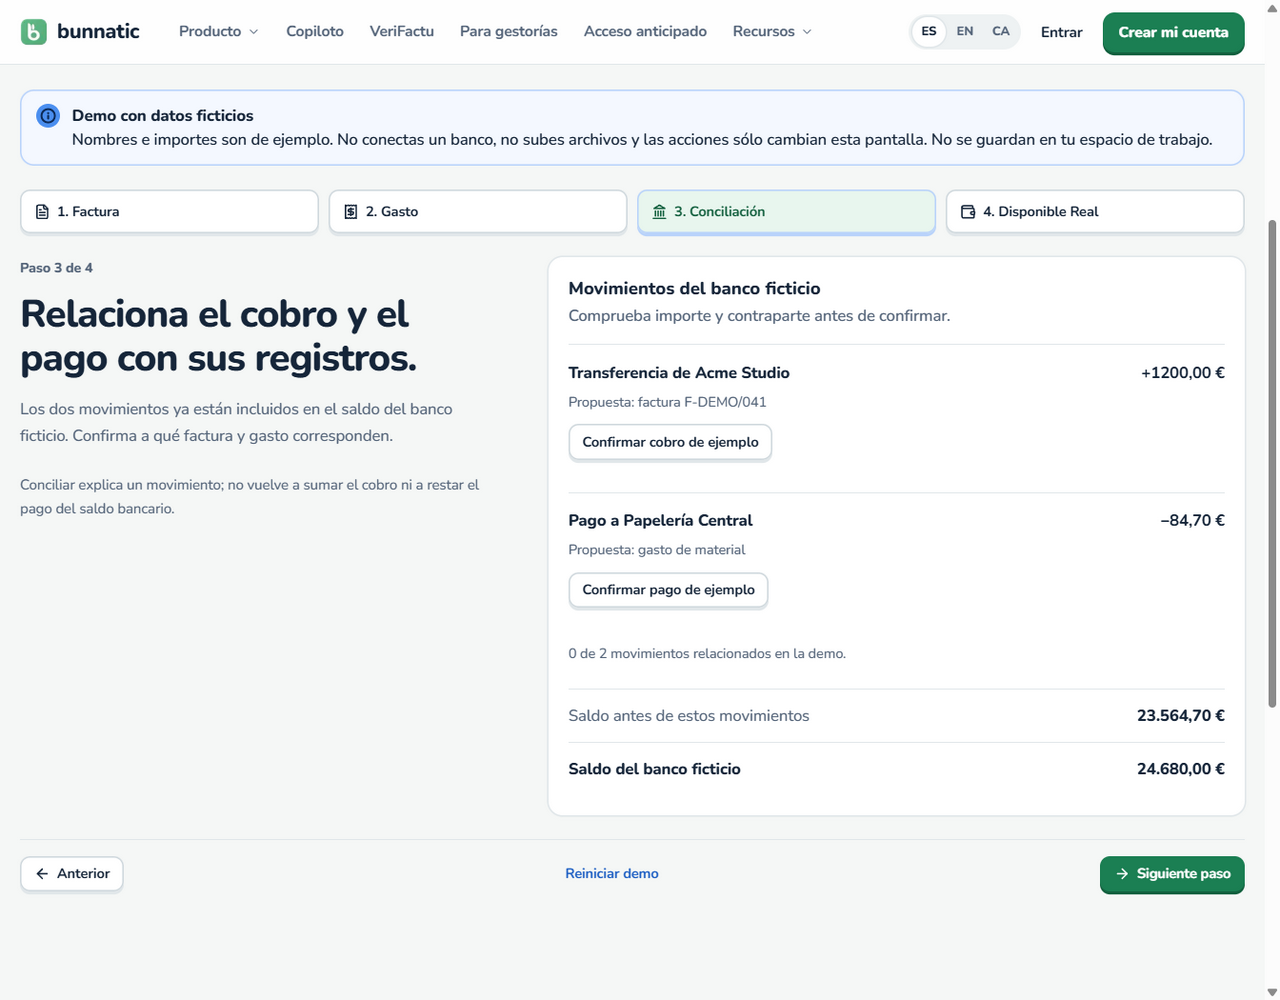1280x1000 pixels.
Task: Click the wallet icon in Disponible Real step
Action: [968, 212]
